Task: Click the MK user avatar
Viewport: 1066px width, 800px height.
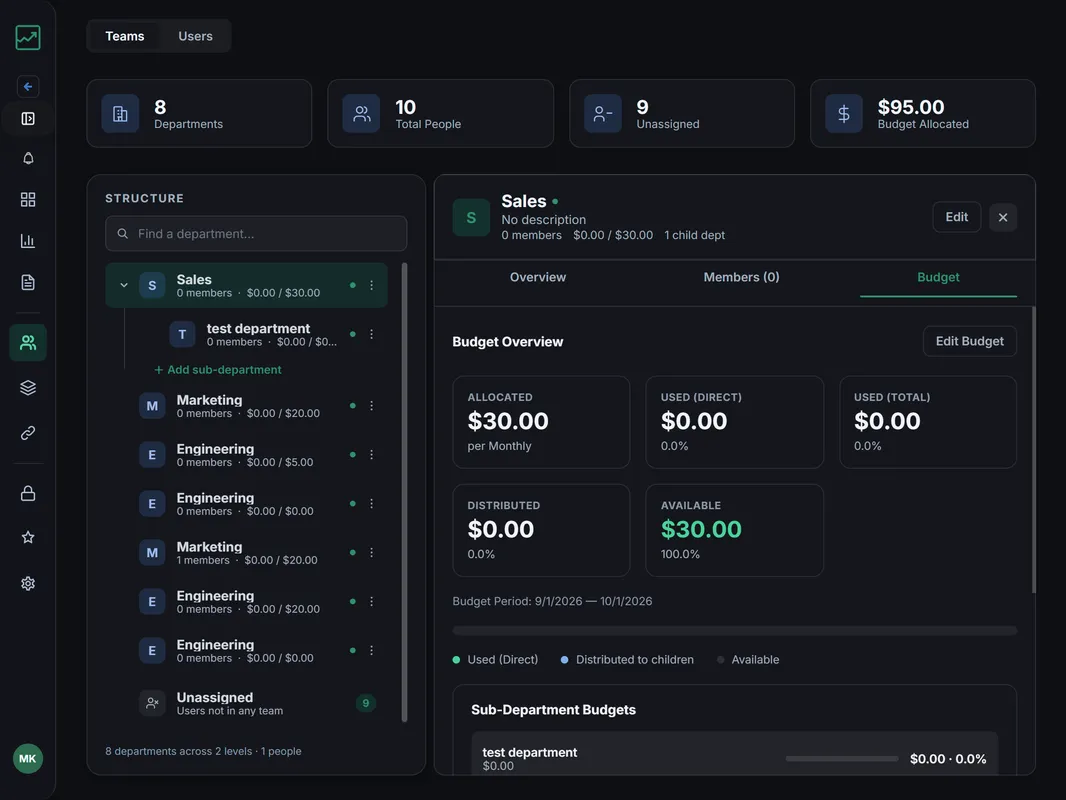Action: click(28, 759)
